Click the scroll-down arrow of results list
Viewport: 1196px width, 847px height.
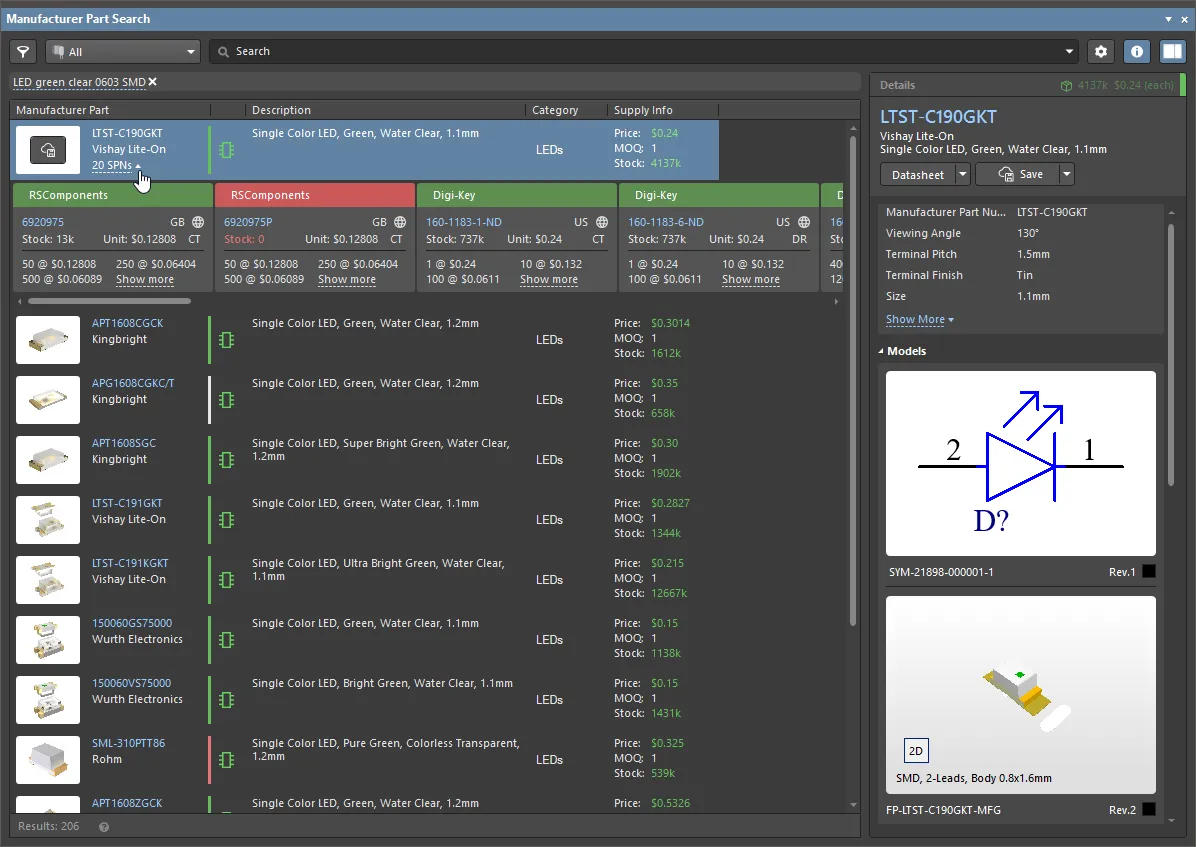coord(853,804)
